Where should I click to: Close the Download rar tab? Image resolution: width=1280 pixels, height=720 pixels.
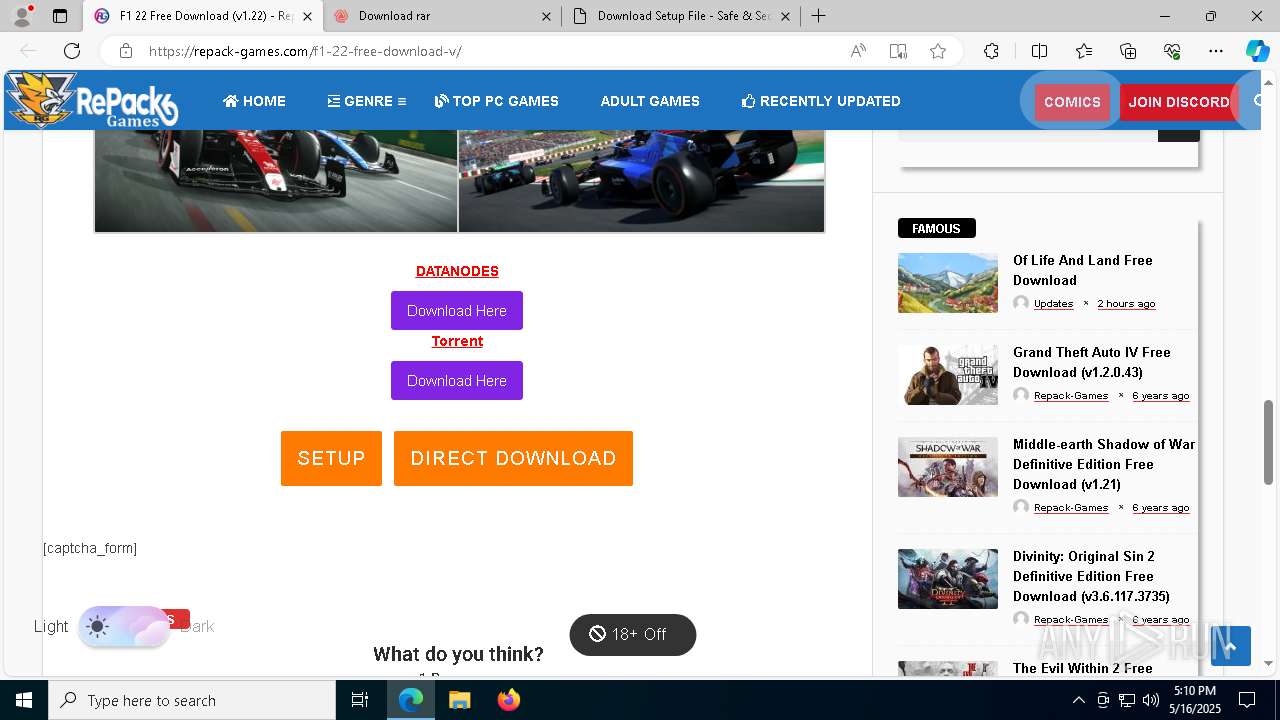coord(546,16)
